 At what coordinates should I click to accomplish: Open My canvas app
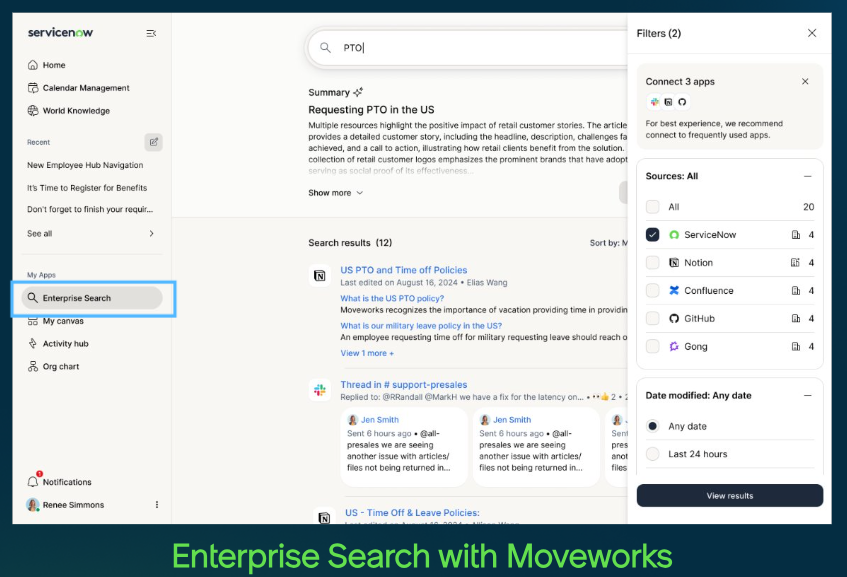56,321
